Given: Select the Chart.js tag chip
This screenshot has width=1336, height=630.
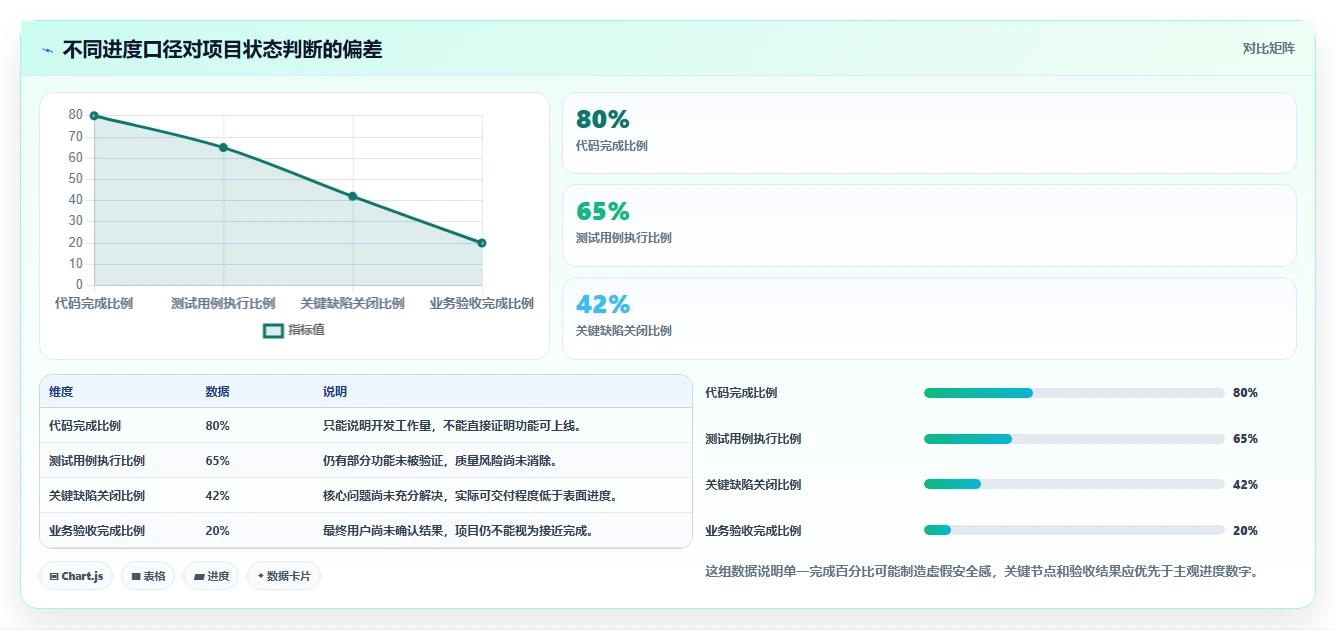Looking at the screenshot, I should click(x=76, y=576).
